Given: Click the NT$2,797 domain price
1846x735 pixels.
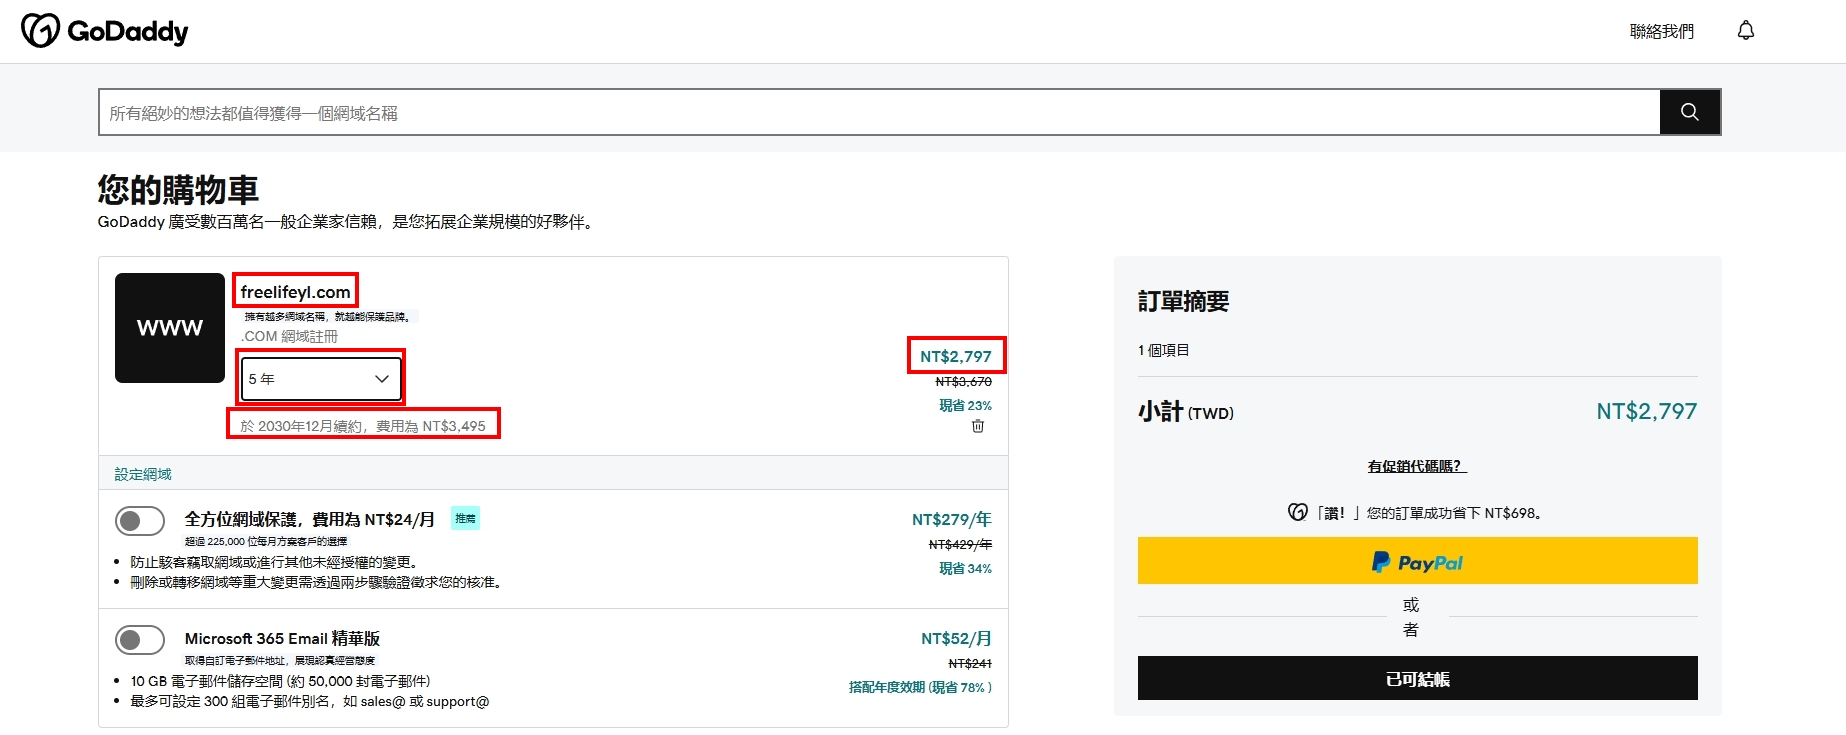Looking at the screenshot, I should [x=955, y=356].
